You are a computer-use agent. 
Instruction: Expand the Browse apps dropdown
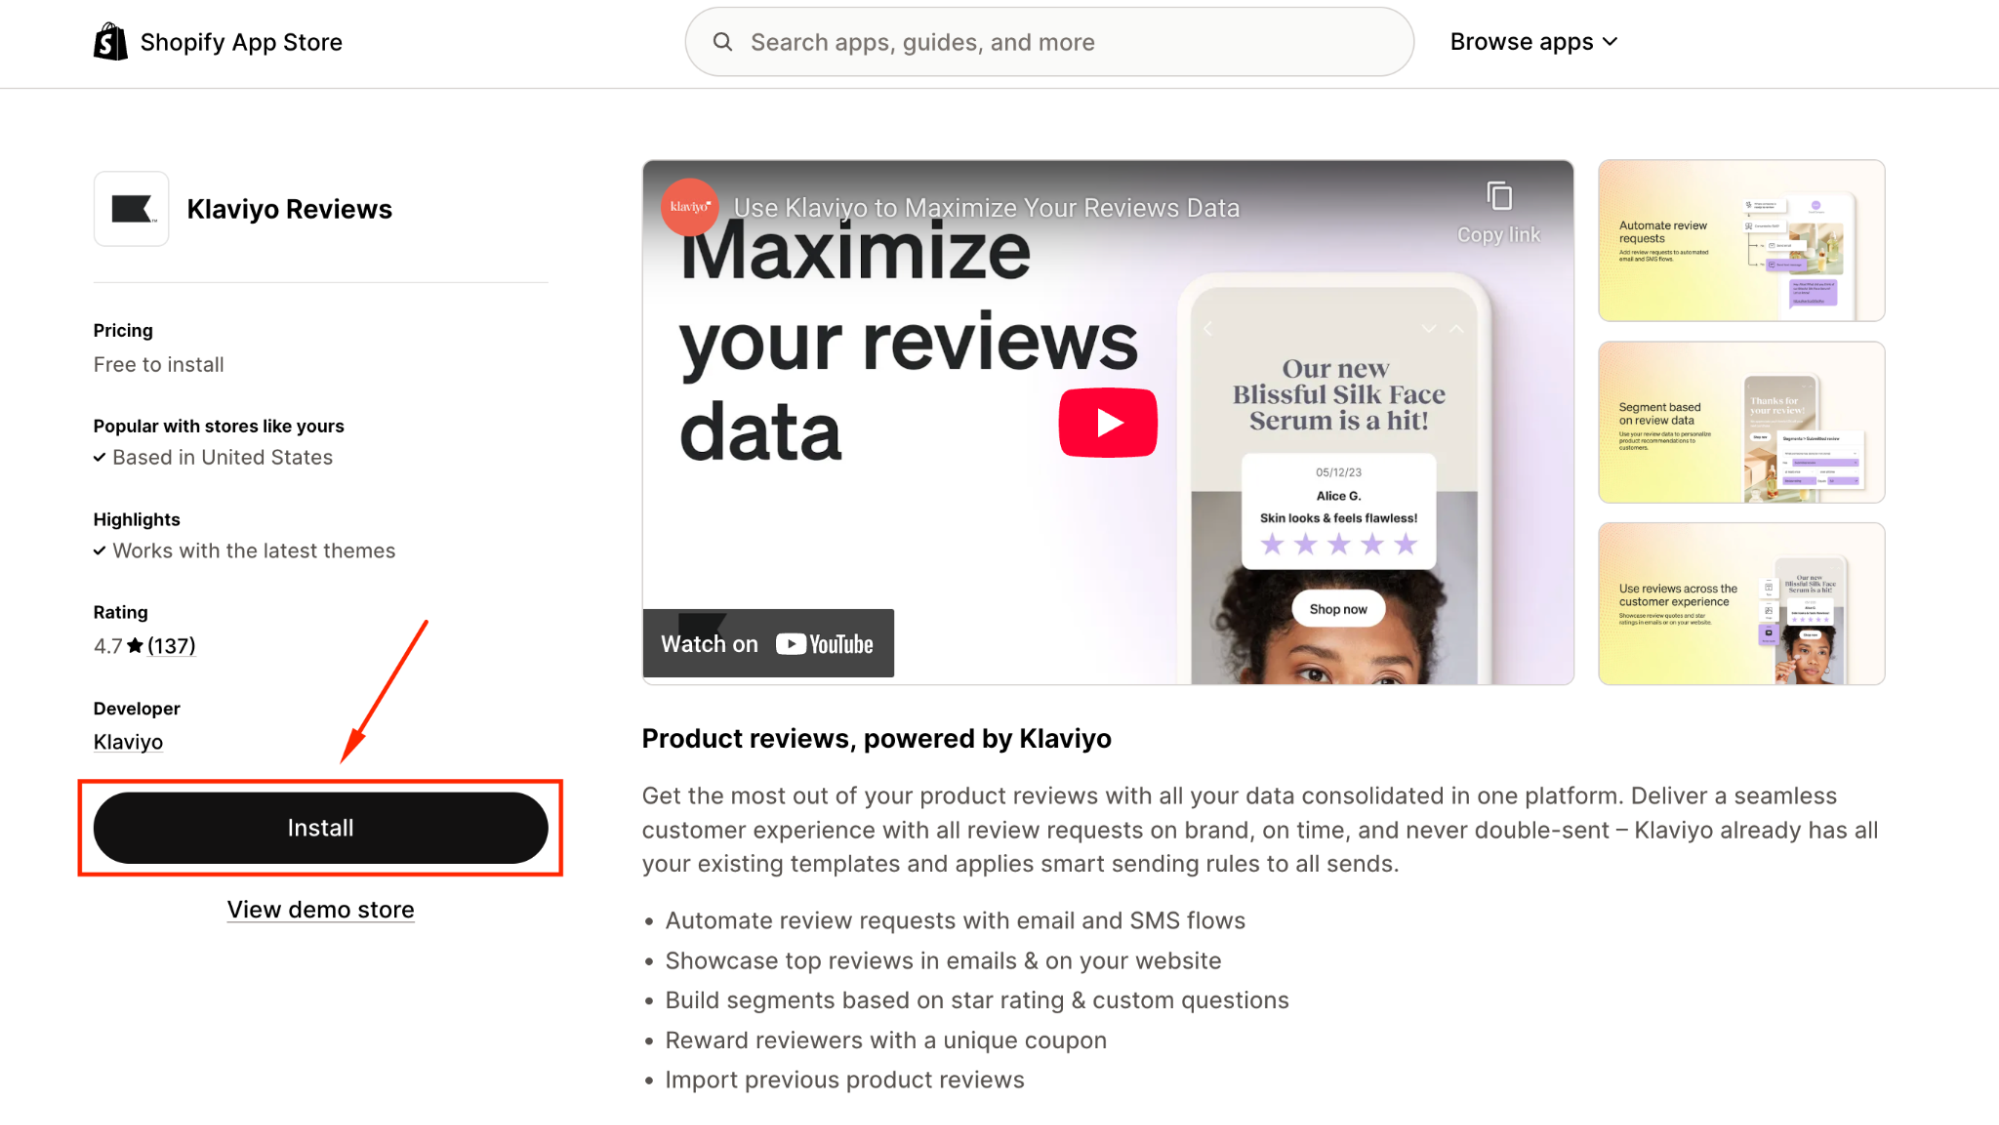[x=1533, y=42]
